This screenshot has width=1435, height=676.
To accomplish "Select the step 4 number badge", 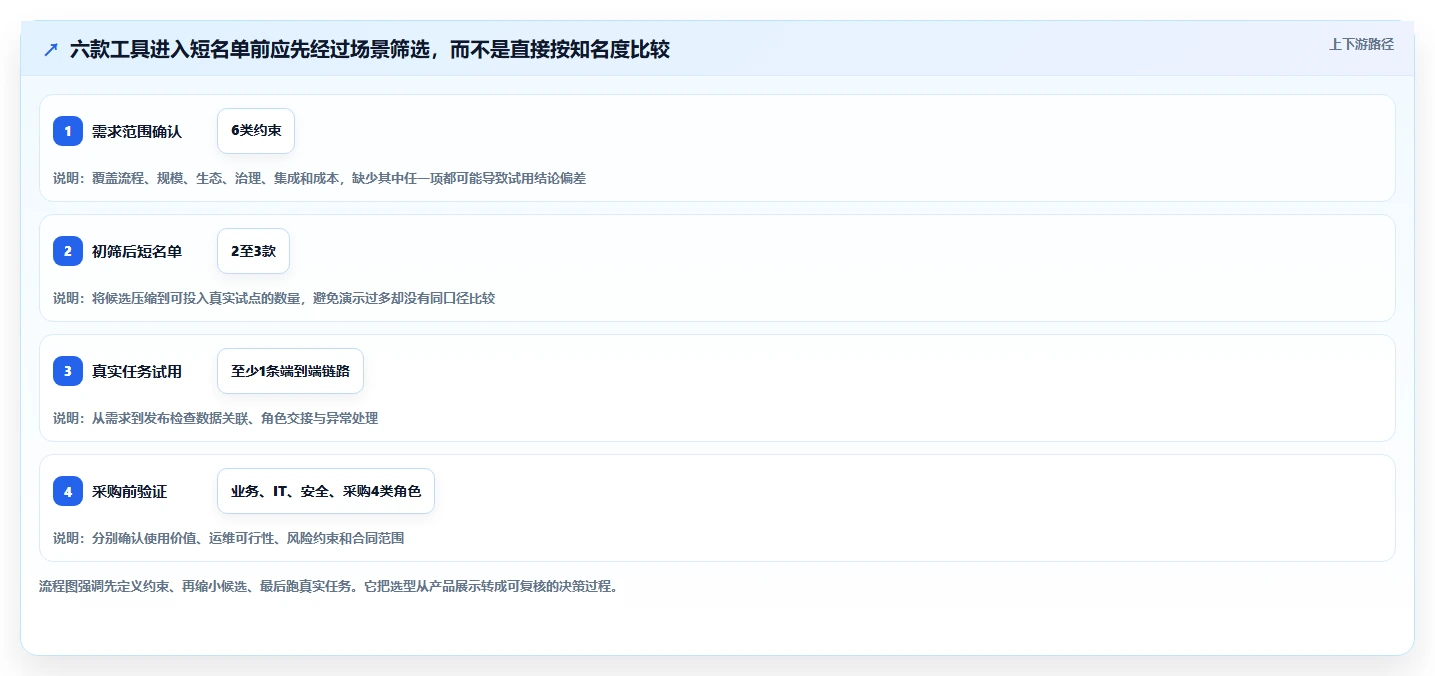I will pyautogui.click(x=68, y=491).
